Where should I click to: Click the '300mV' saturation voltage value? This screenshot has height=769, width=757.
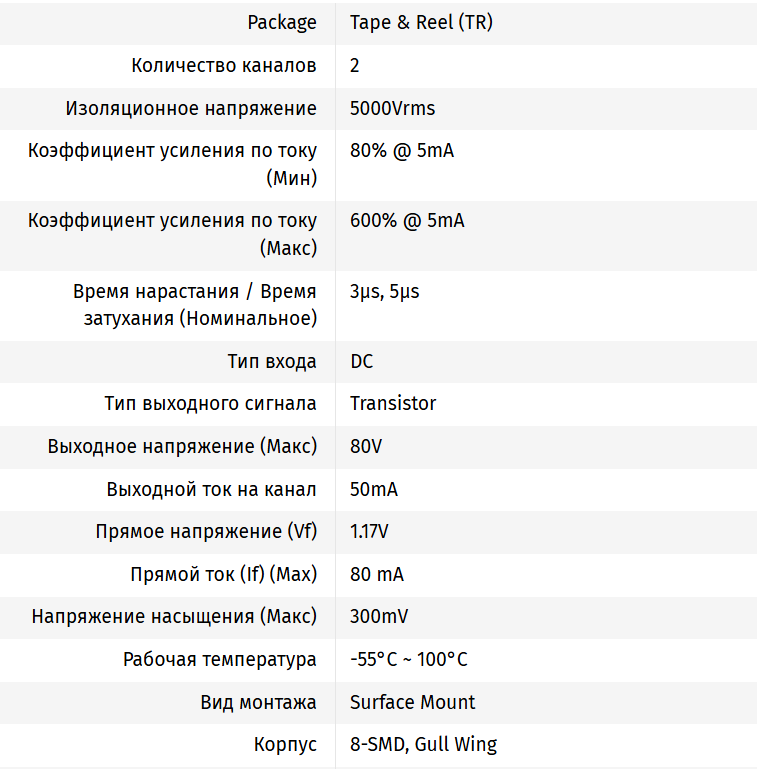point(378,617)
